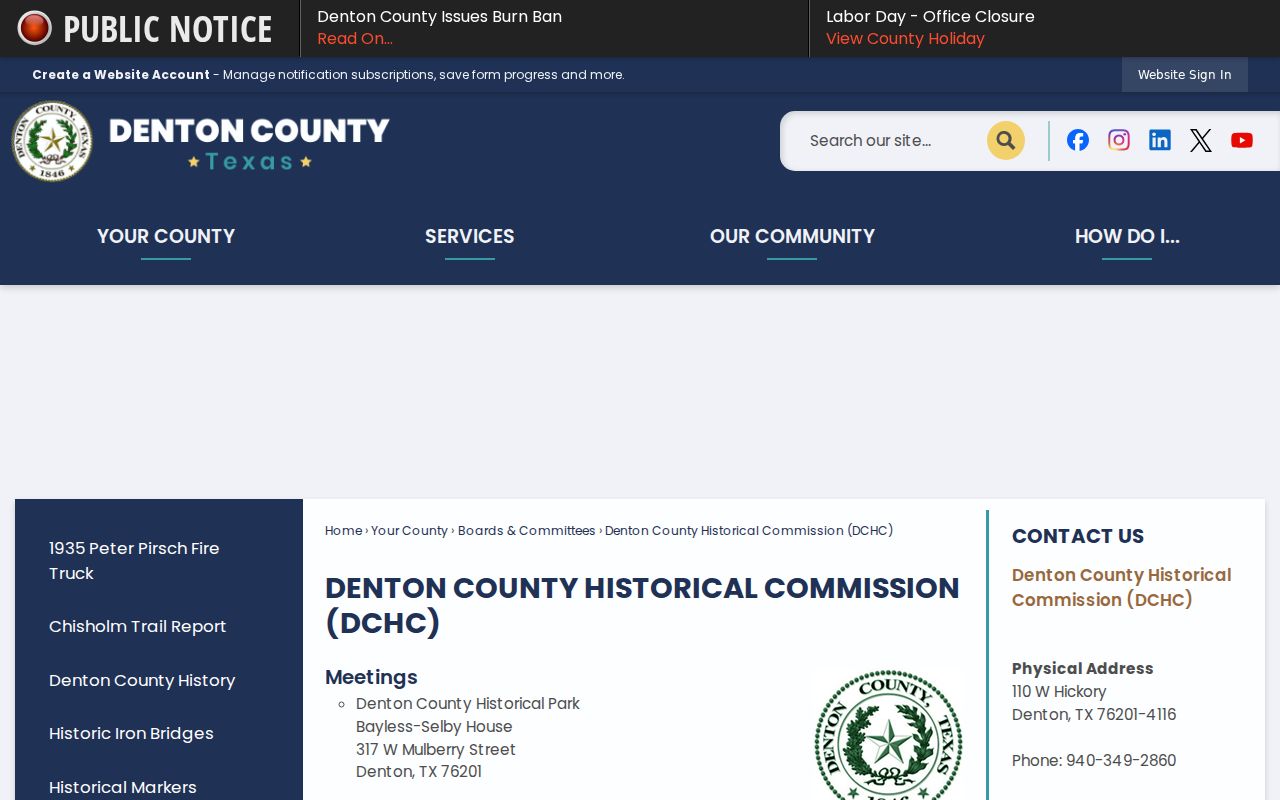
Task: Open the LinkedIn social icon
Action: pyautogui.click(x=1160, y=140)
